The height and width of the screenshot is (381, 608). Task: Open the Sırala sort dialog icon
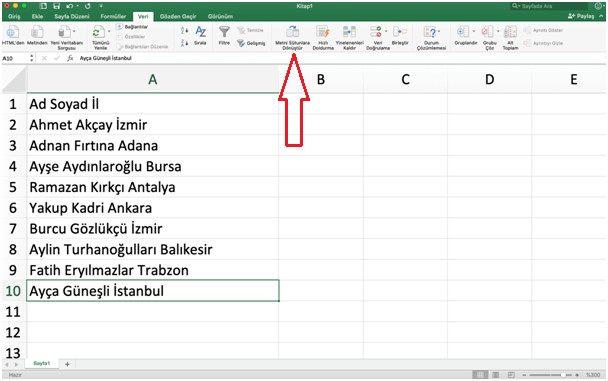(200, 32)
